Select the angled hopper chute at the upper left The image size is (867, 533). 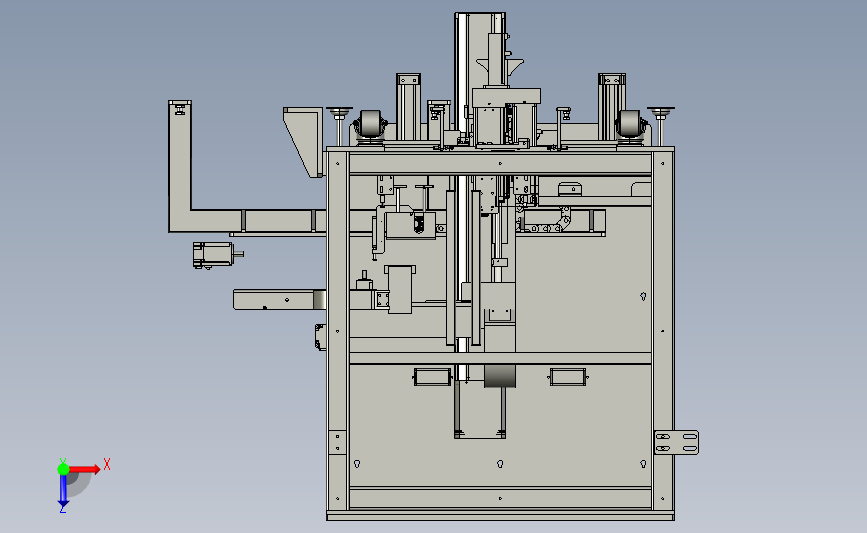coord(304,142)
